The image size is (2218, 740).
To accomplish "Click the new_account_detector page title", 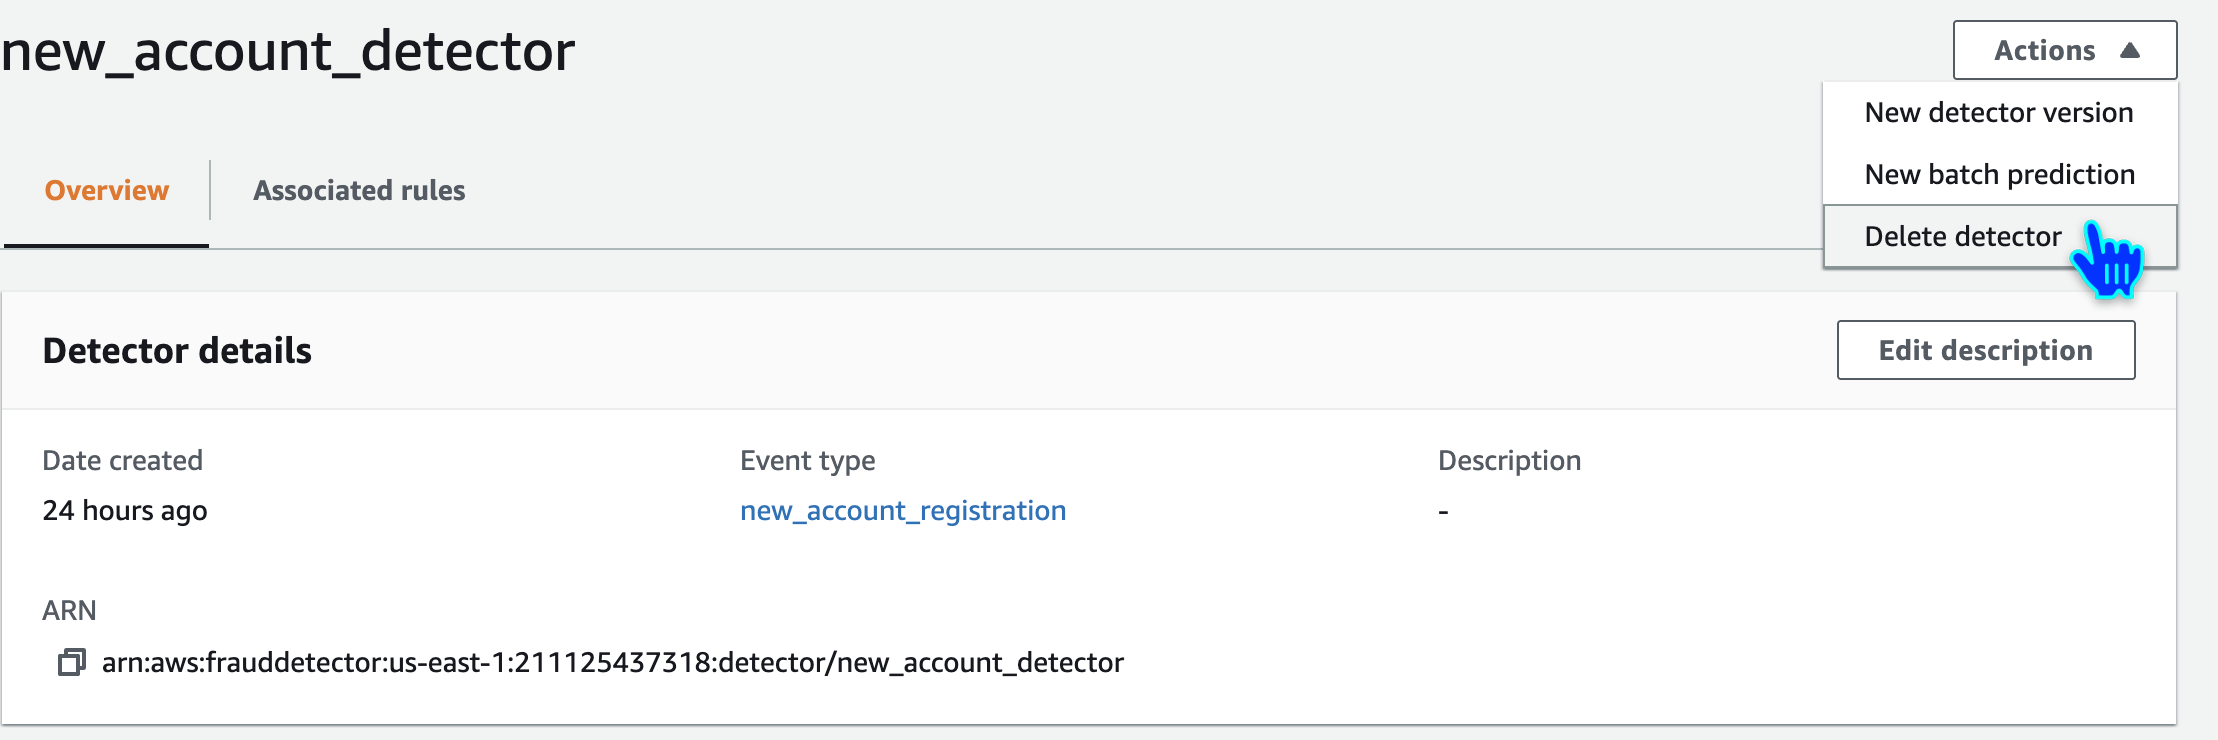I will pyautogui.click(x=288, y=51).
